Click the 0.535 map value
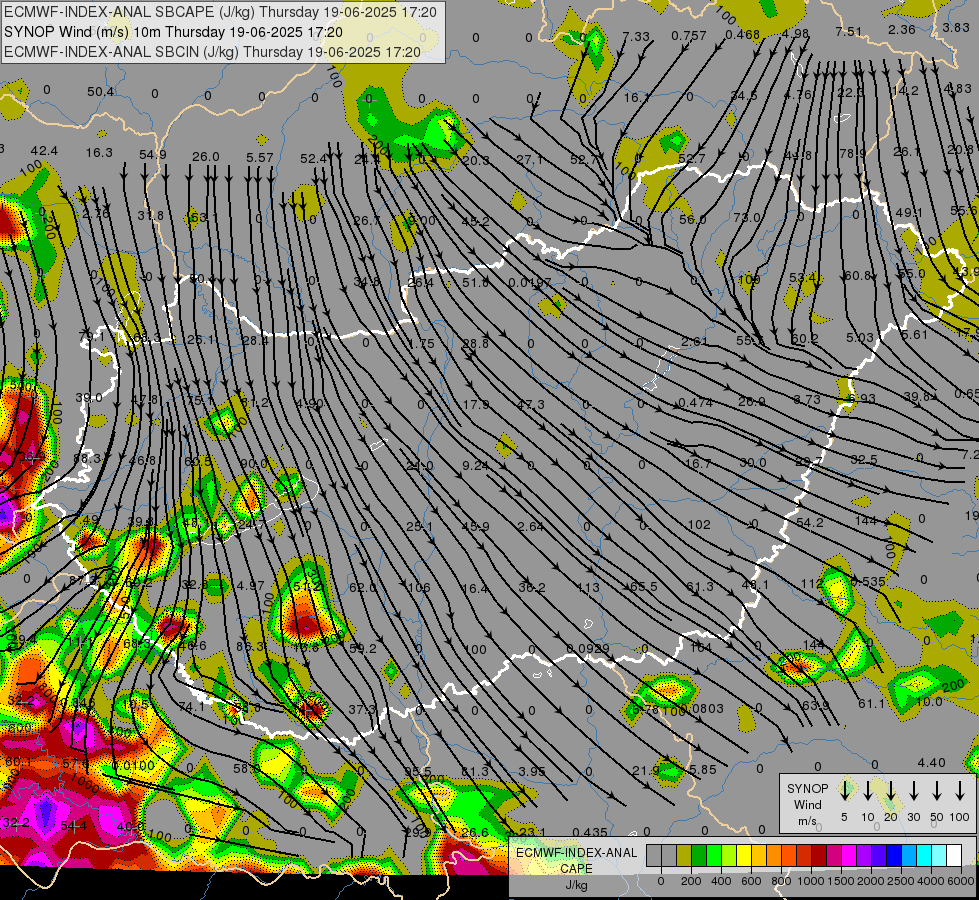This screenshot has height=900, width=979. (x=868, y=582)
